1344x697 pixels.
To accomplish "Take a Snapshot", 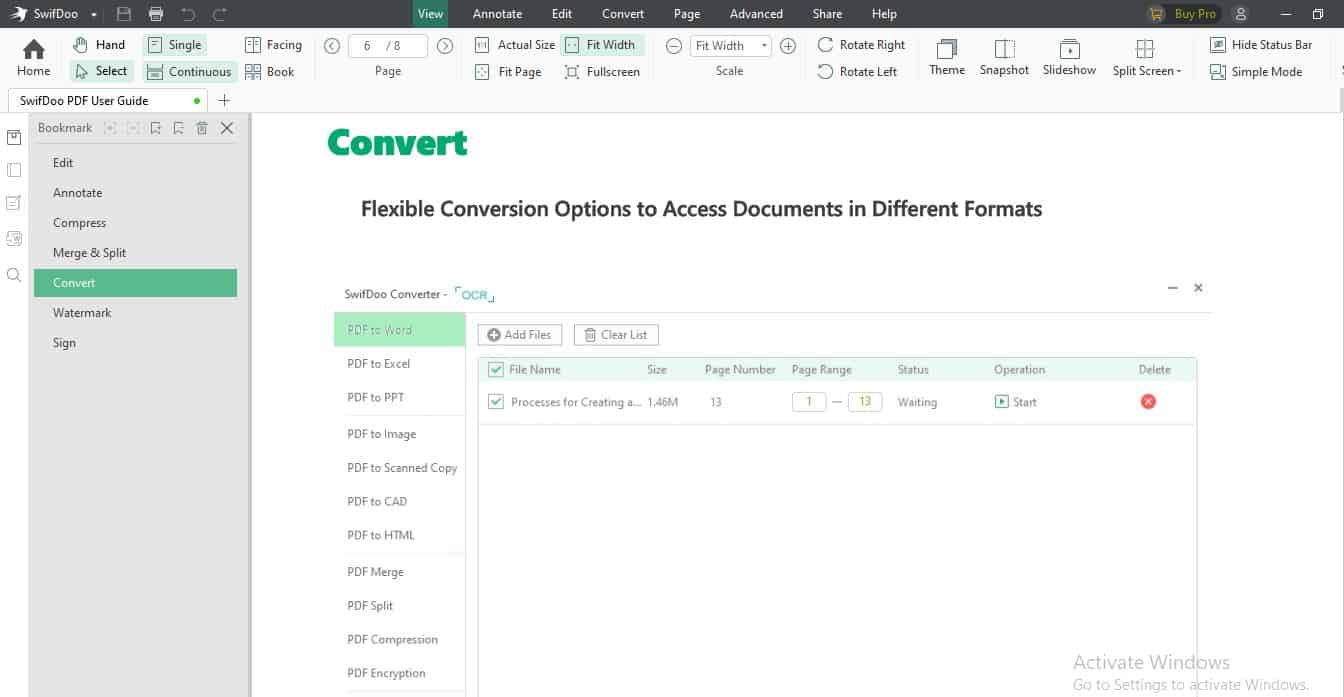I will pos(1004,58).
